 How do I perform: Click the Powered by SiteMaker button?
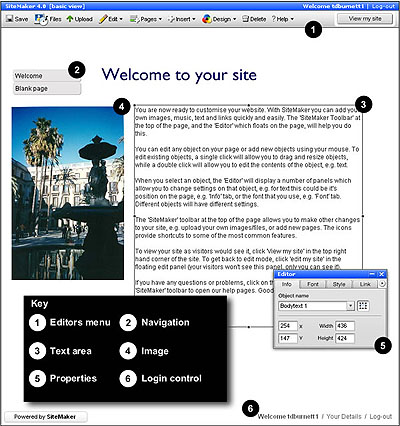(46, 417)
